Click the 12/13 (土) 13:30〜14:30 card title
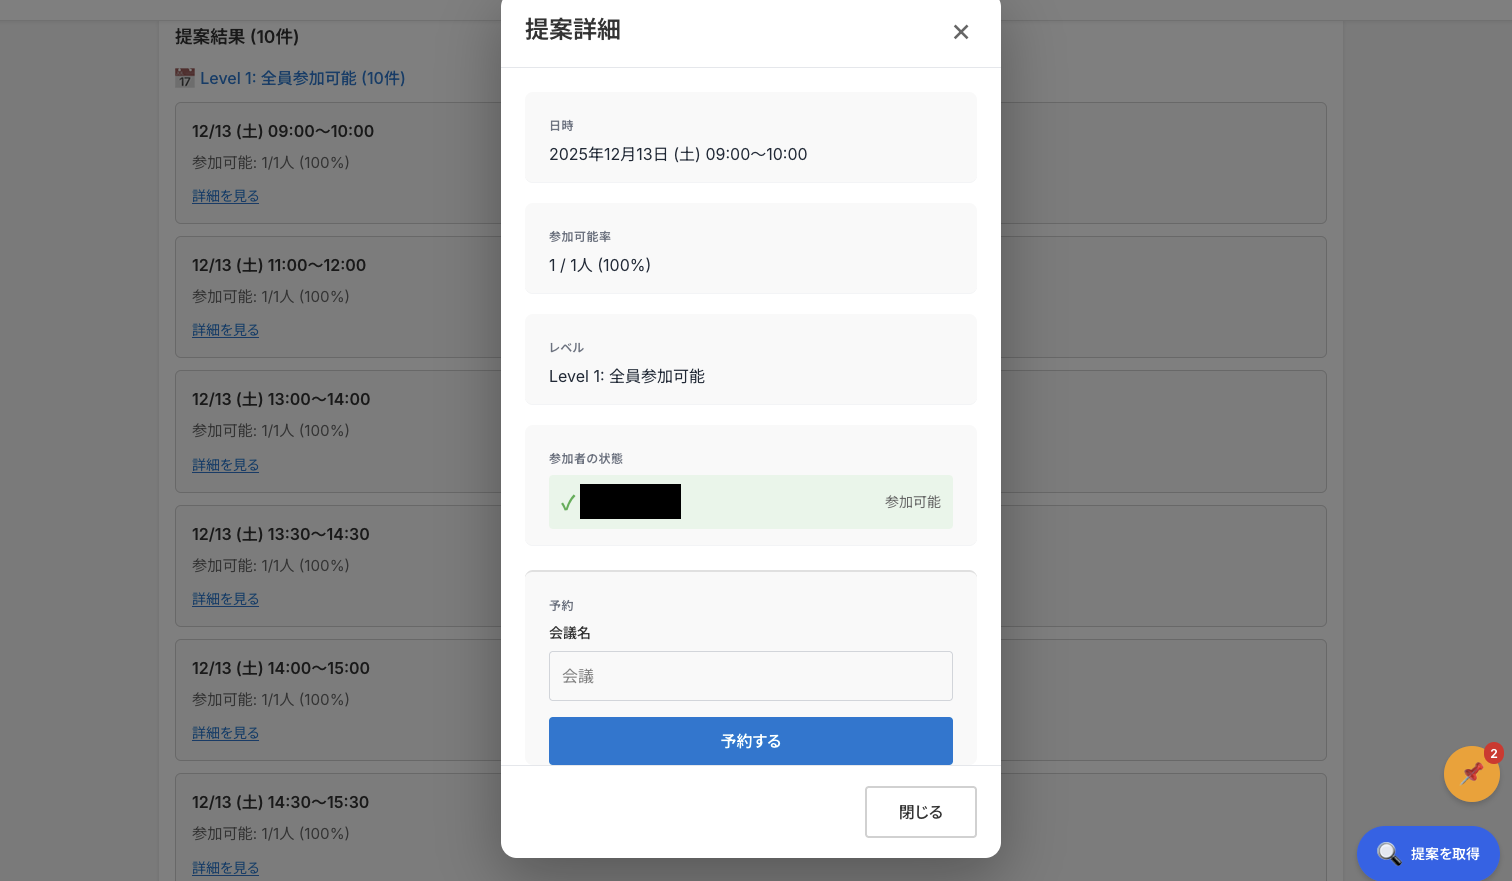Screen dimensions: 1512x881 tap(281, 534)
